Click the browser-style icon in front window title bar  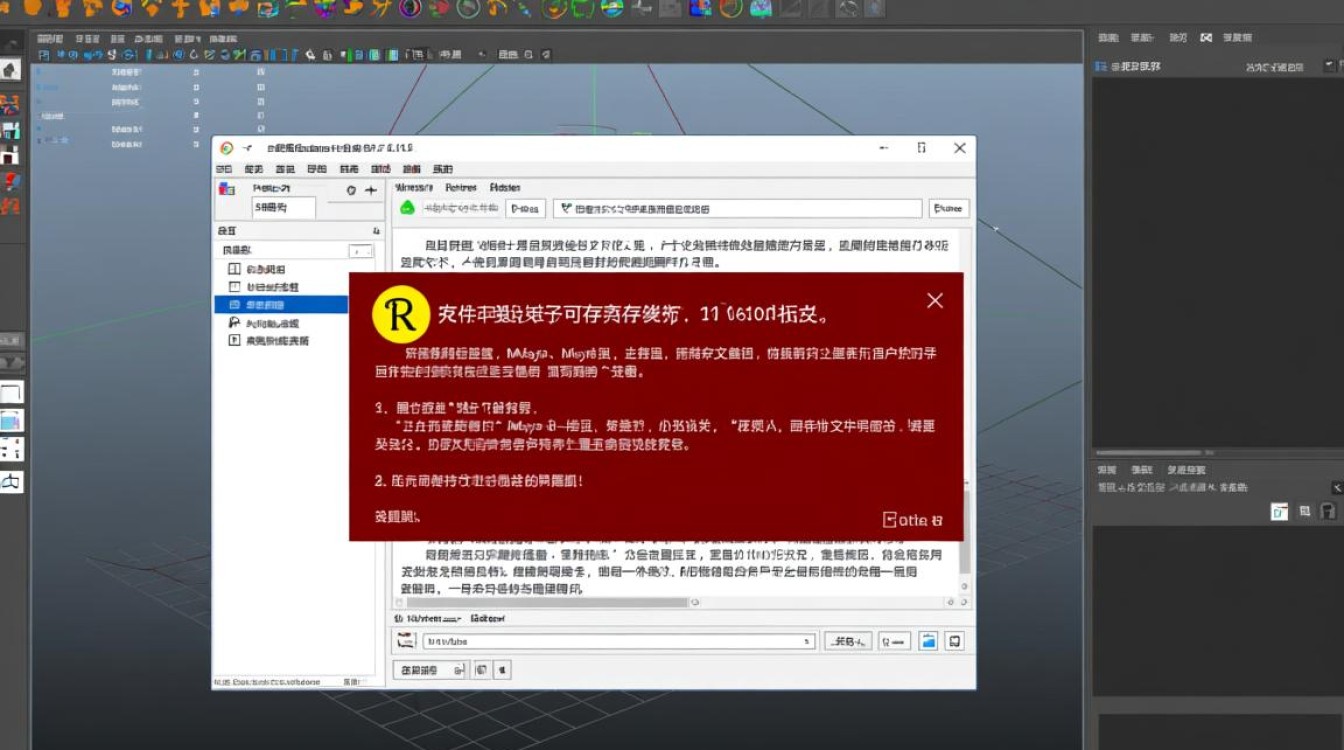tap(226, 148)
